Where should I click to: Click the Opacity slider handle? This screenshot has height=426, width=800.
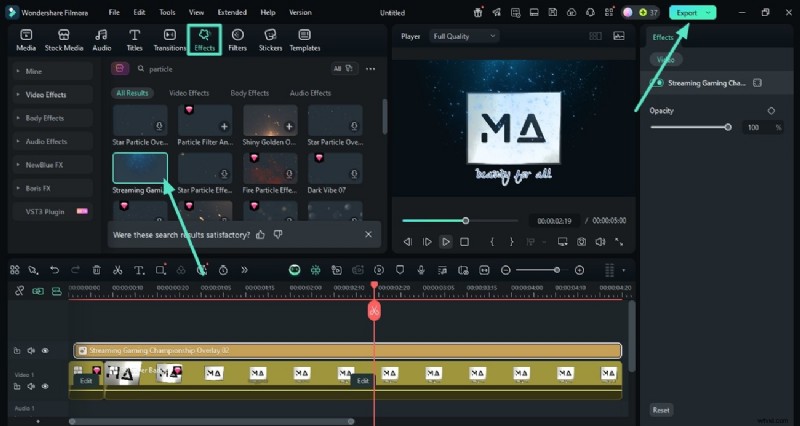point(728,127)
